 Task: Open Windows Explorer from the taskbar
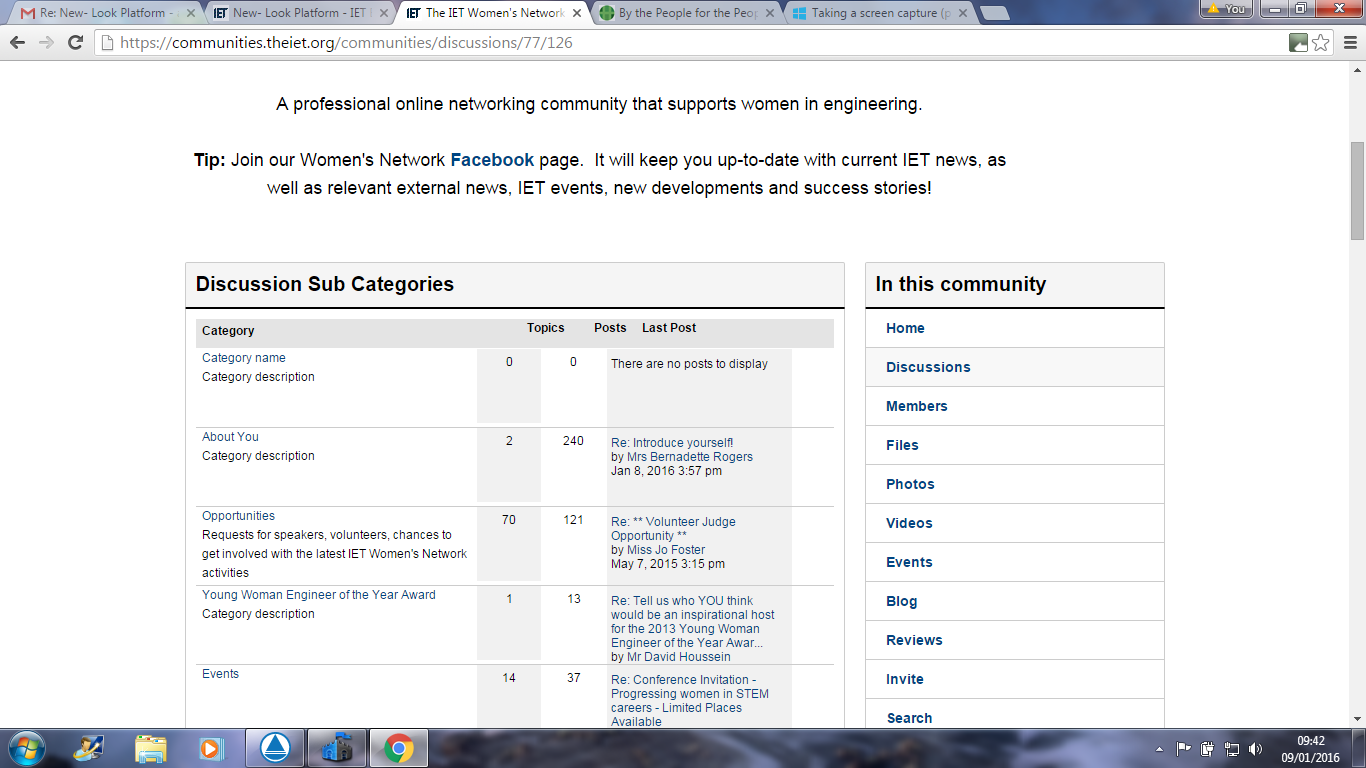pyautogui.click(x=151, y=748)
